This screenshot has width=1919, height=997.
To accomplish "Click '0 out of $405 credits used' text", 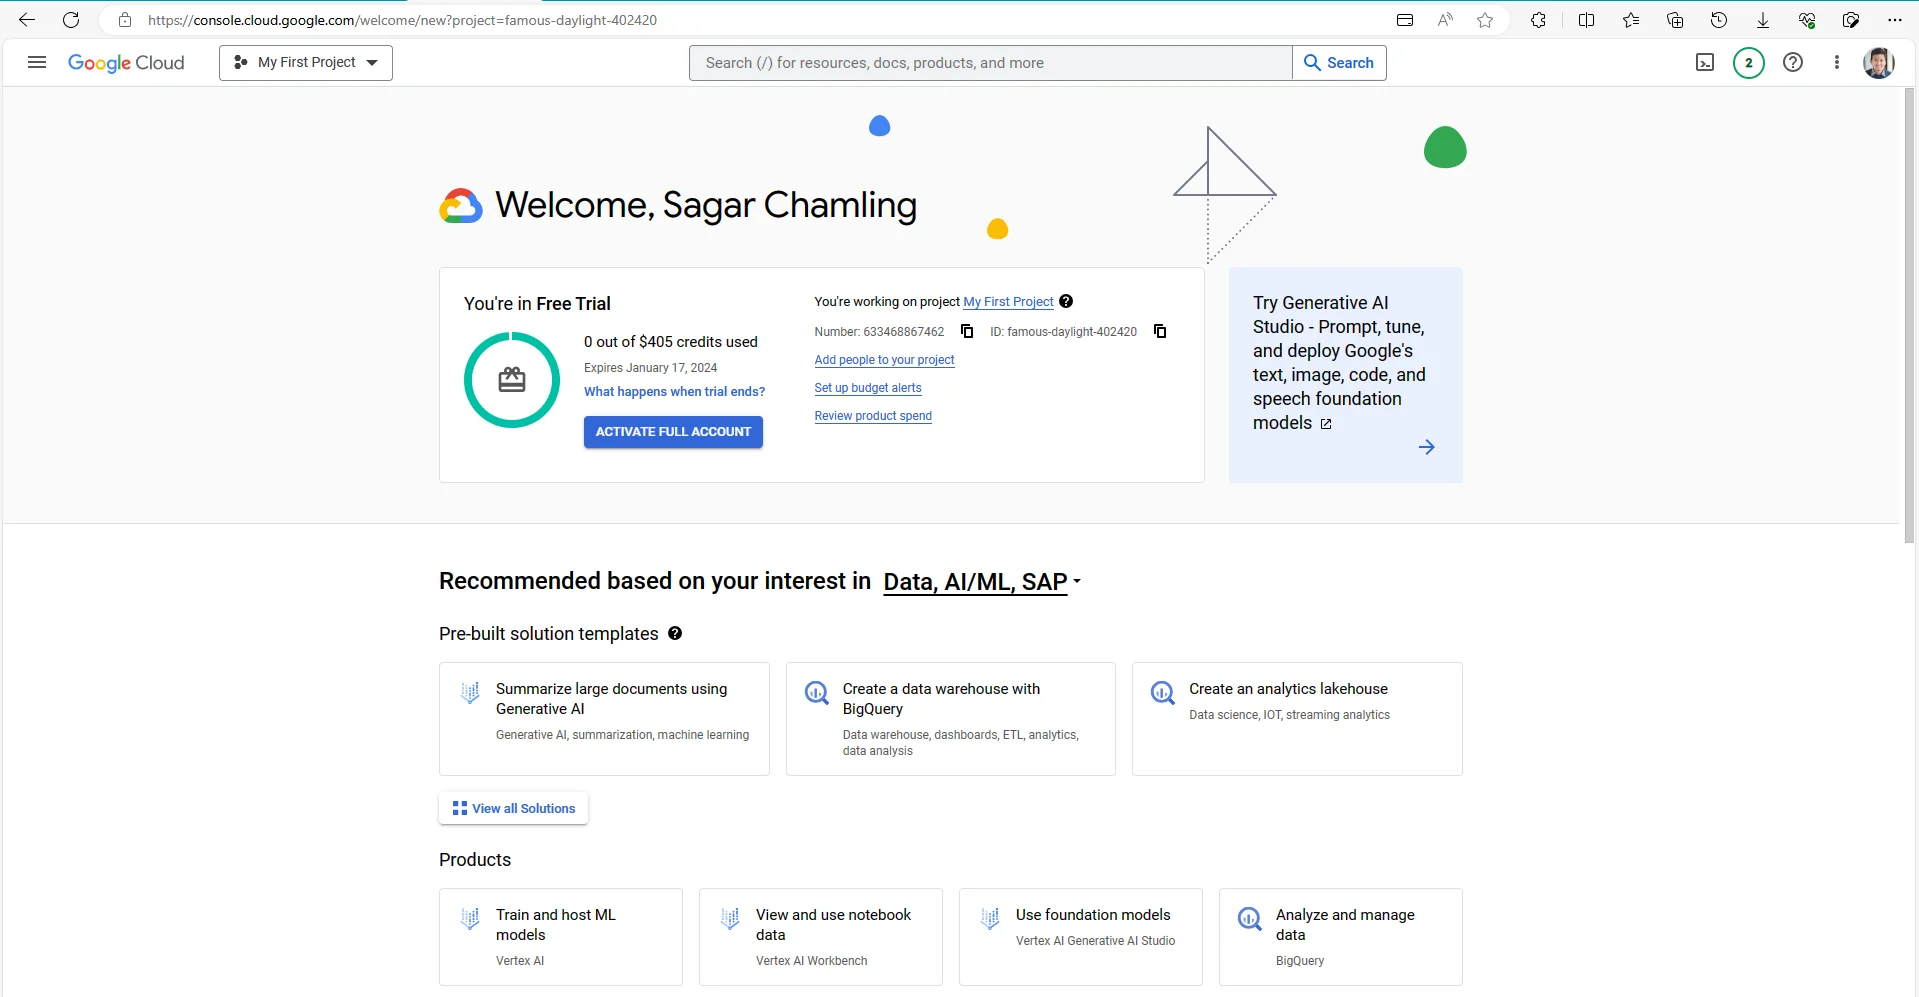I will coord(671,342).
